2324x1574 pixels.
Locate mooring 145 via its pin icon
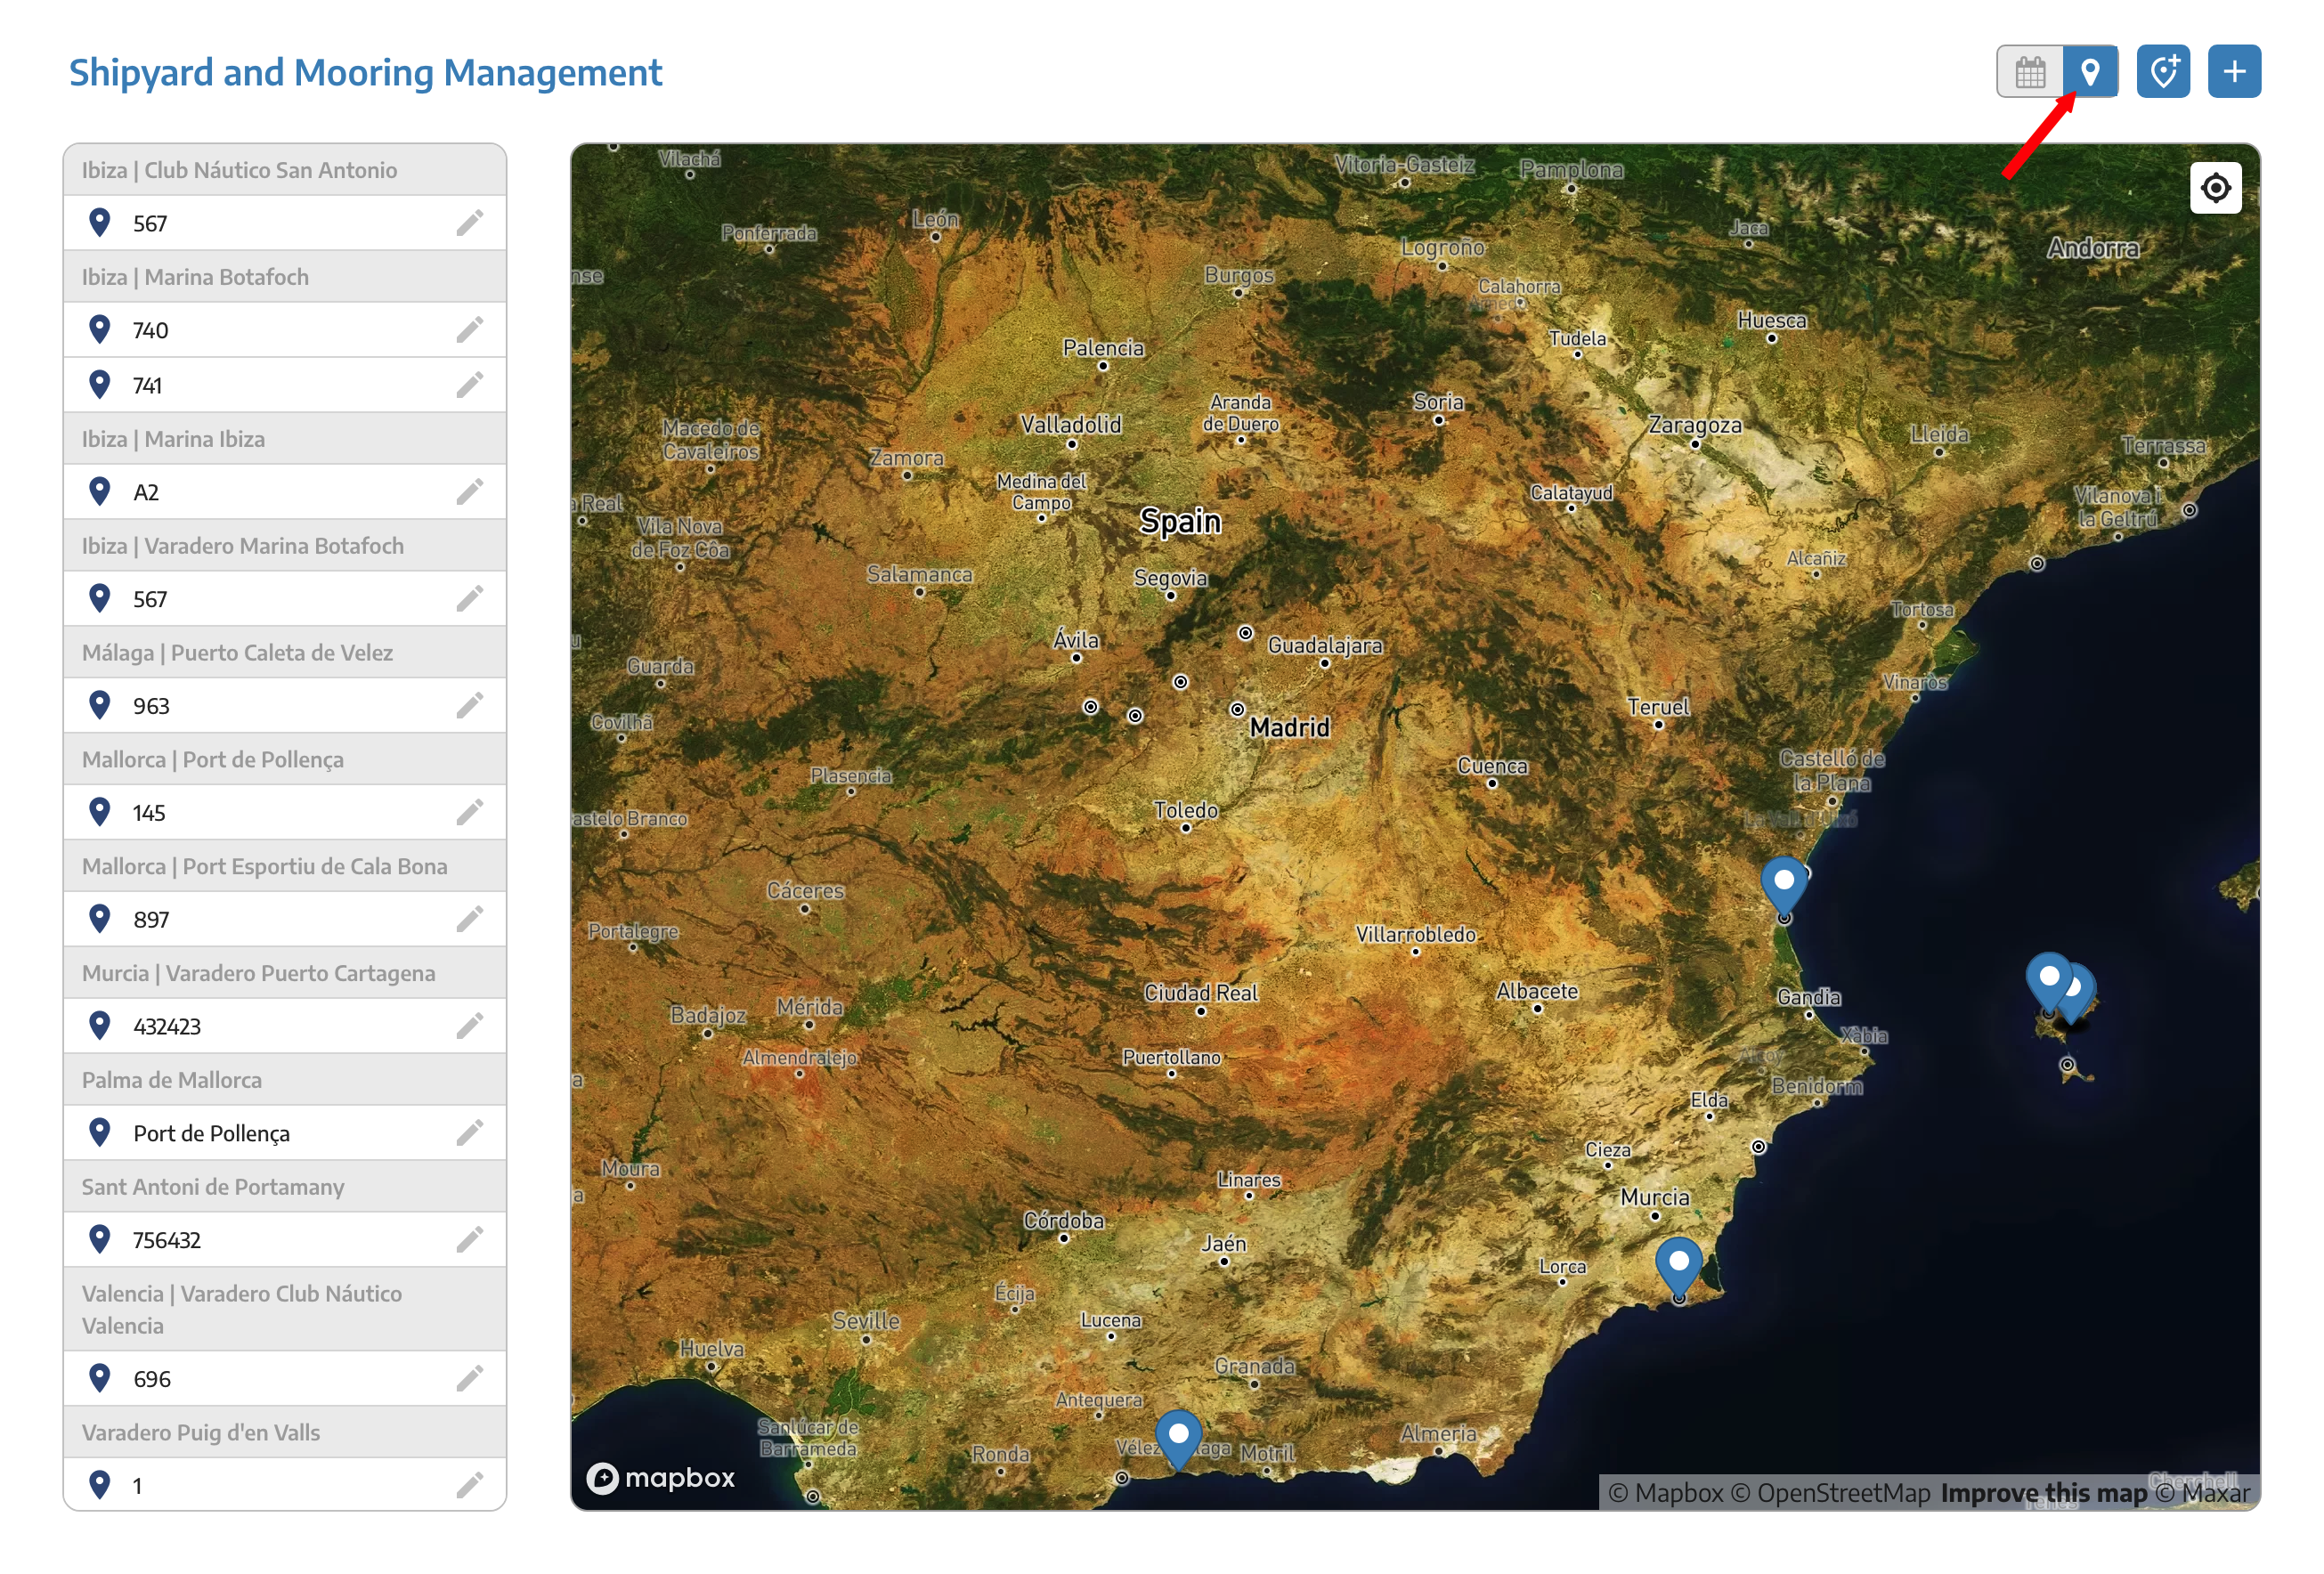coord(99,812)
